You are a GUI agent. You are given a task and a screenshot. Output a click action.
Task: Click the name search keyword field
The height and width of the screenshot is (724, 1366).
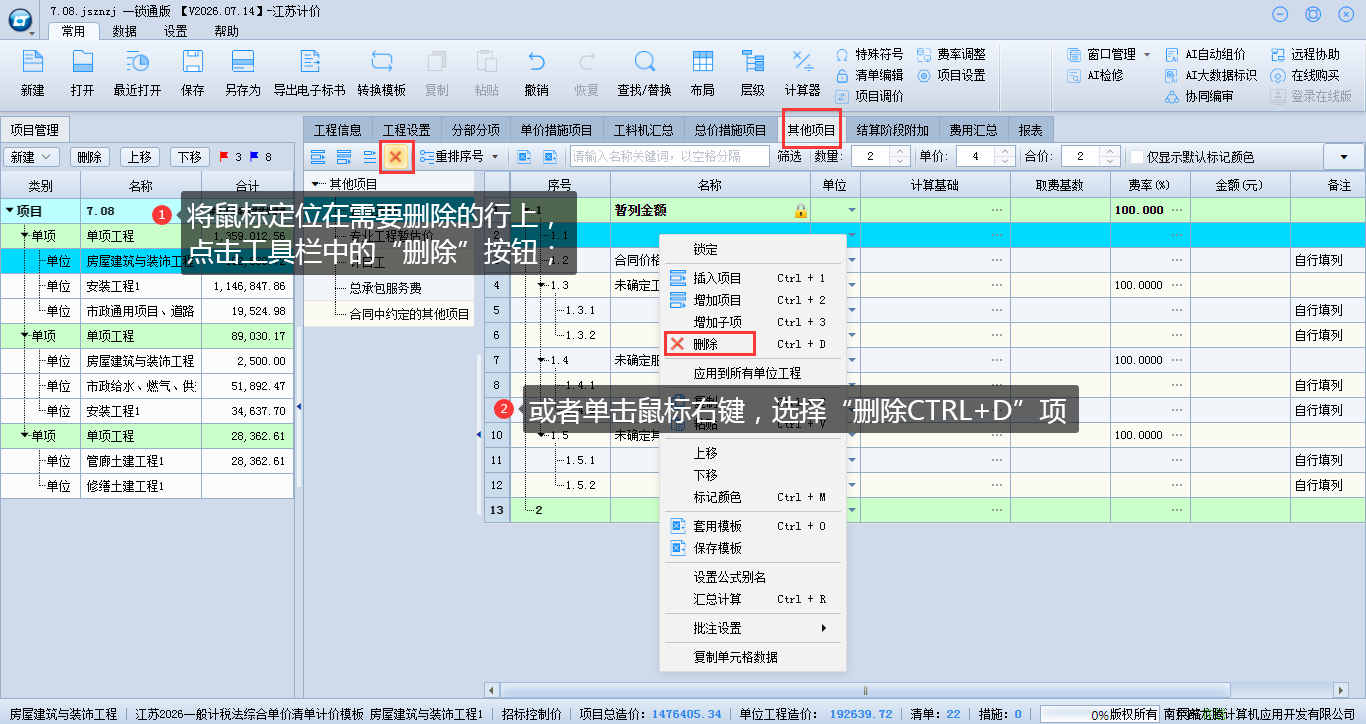pos(669,156)
